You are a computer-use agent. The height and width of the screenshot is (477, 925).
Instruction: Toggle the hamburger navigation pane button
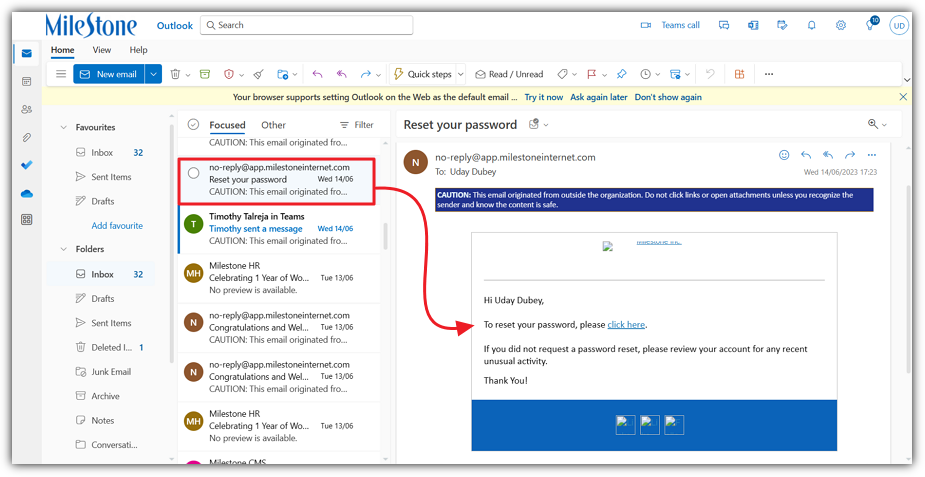pyautogui.click(x=61, y=74)
